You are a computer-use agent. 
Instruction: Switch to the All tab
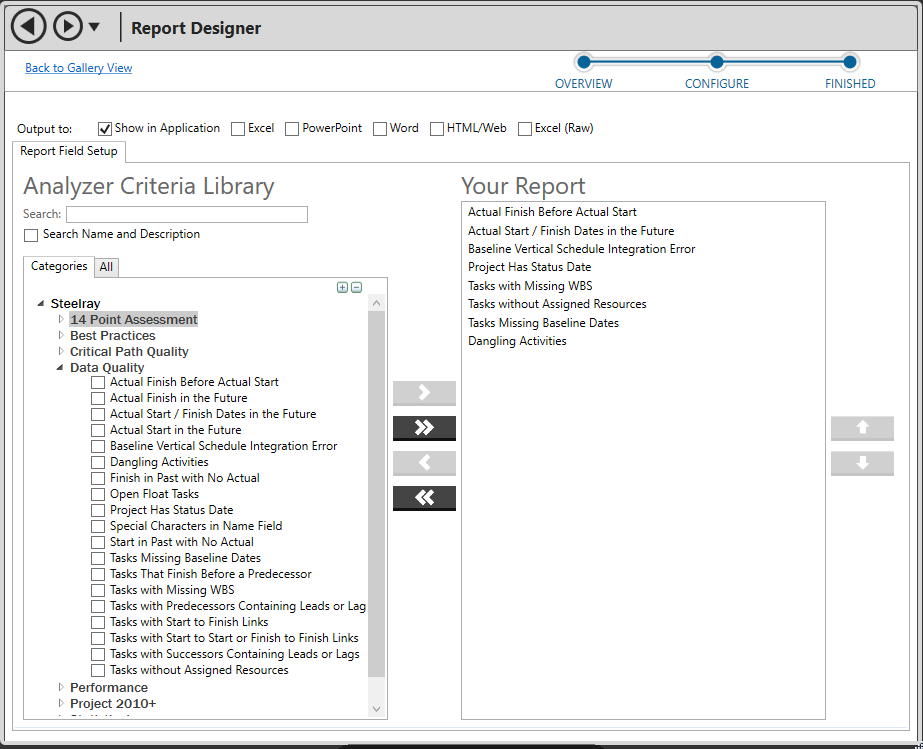(106, 267)
